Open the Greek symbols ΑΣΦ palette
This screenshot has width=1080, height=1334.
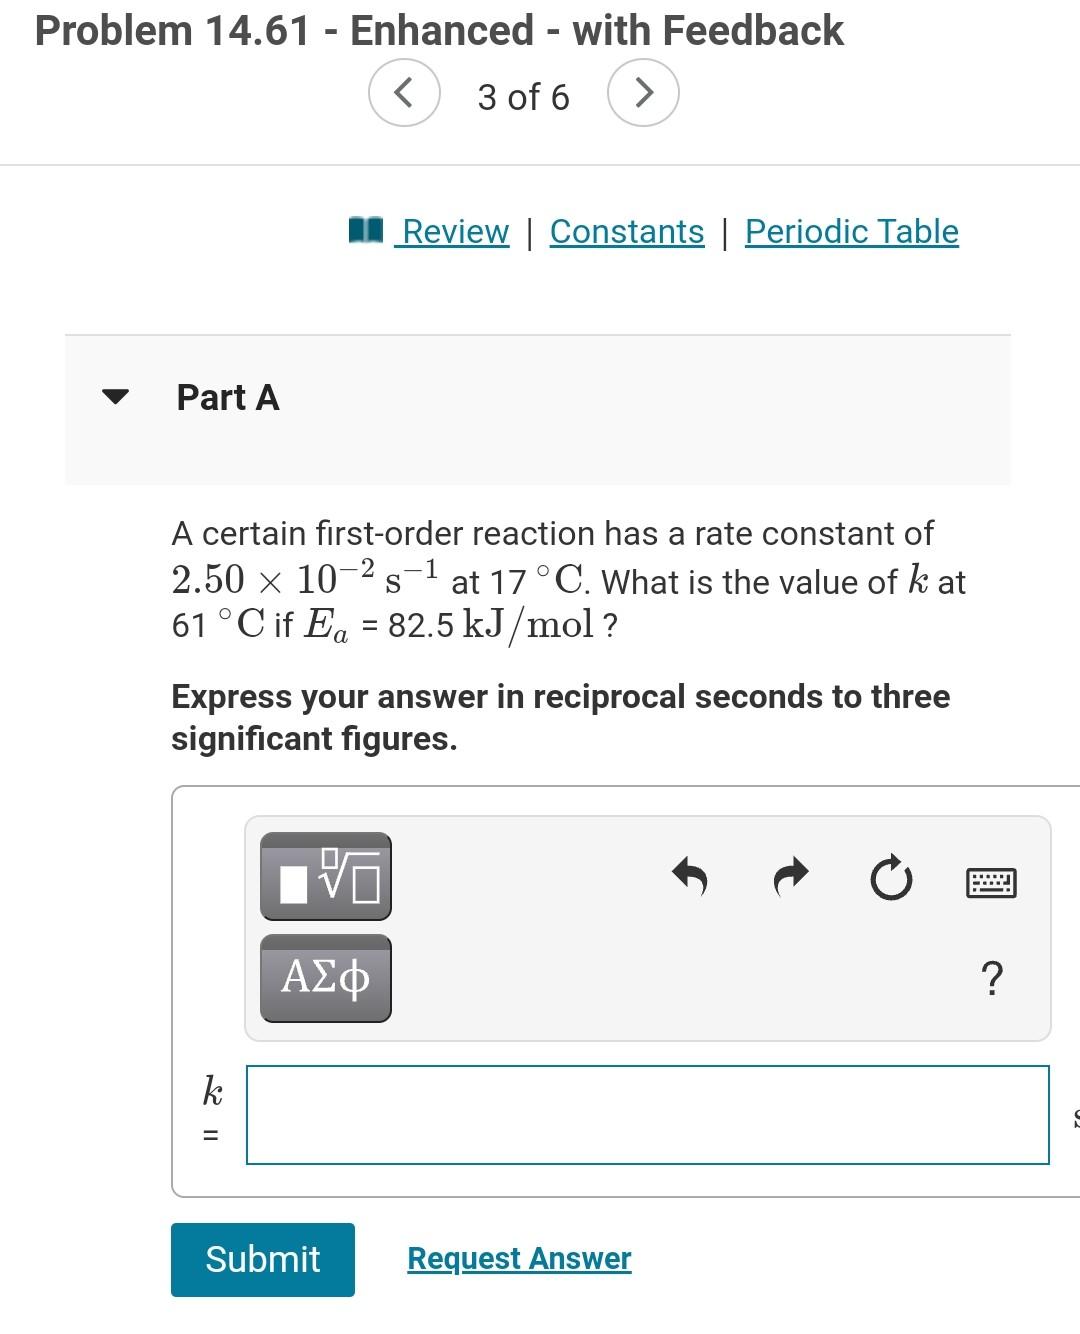point(324,978)
